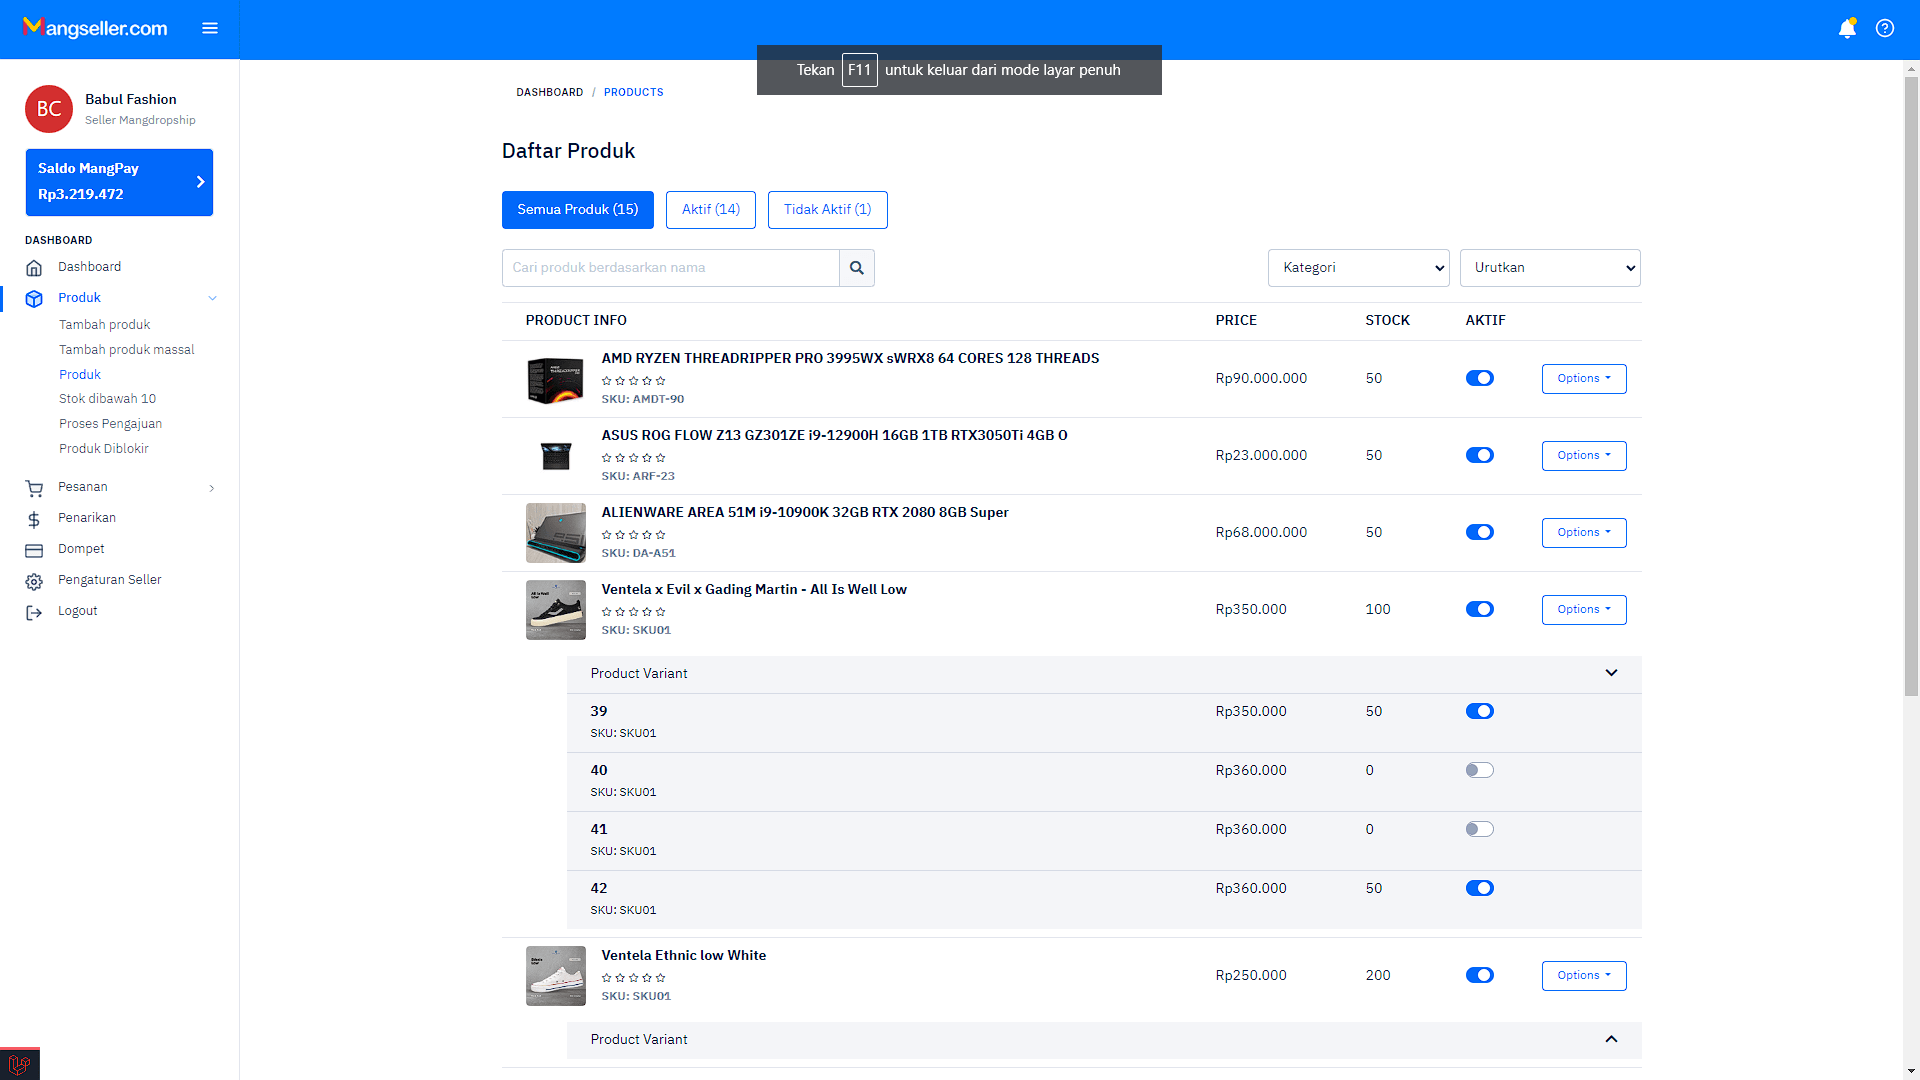This screenshot has height=1080, width=1920.
Task: Click the search magnifier button
Action: click(x=857, y=268)
